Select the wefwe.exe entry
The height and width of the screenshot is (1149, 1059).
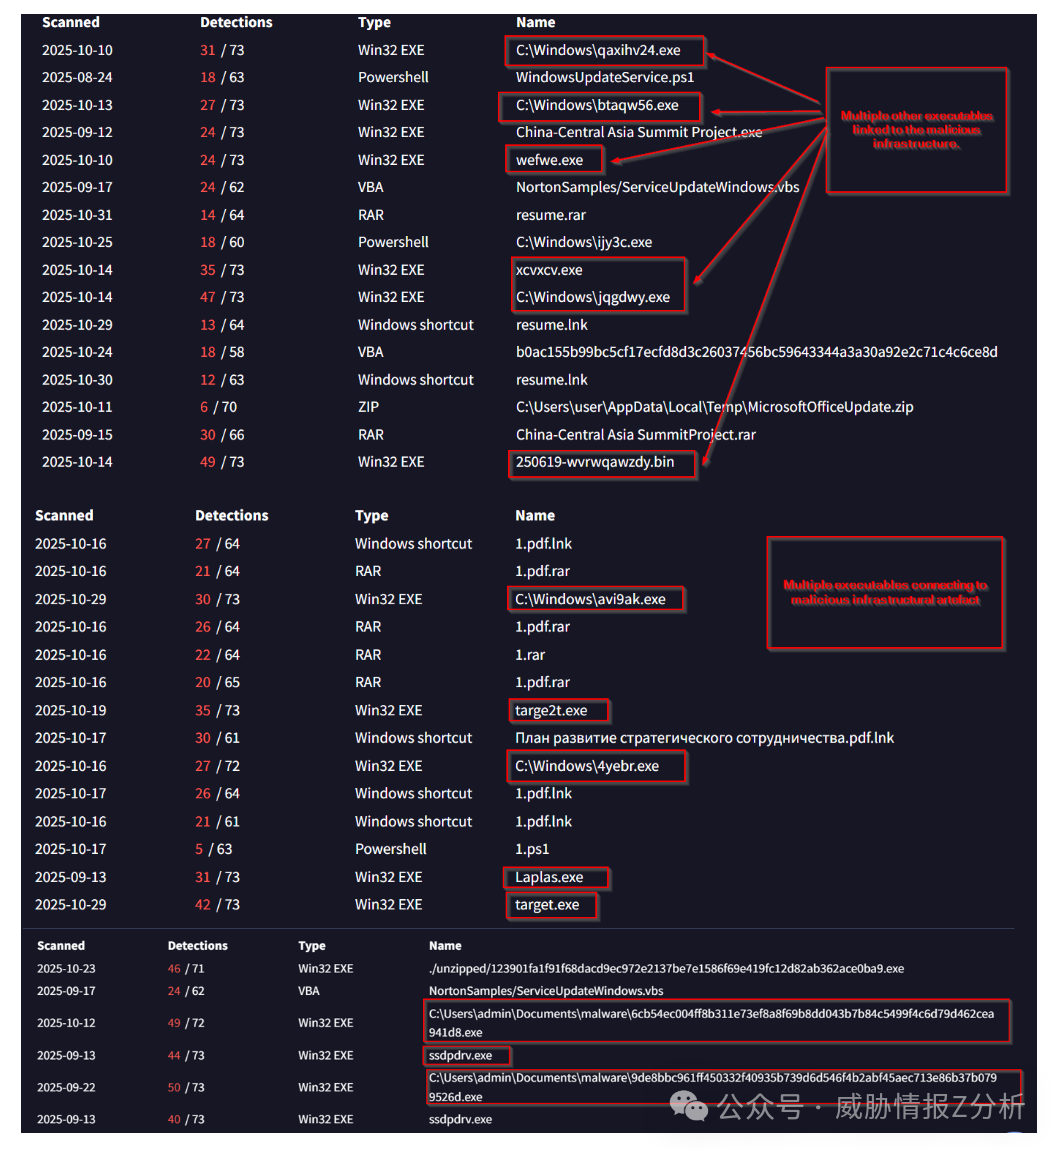550,160
